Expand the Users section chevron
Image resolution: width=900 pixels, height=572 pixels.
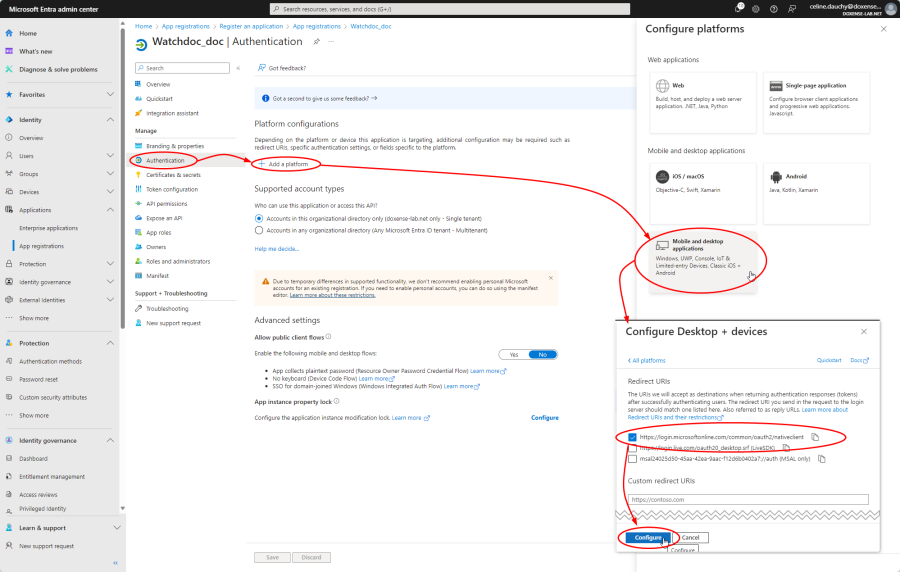(x=110, y=156)
